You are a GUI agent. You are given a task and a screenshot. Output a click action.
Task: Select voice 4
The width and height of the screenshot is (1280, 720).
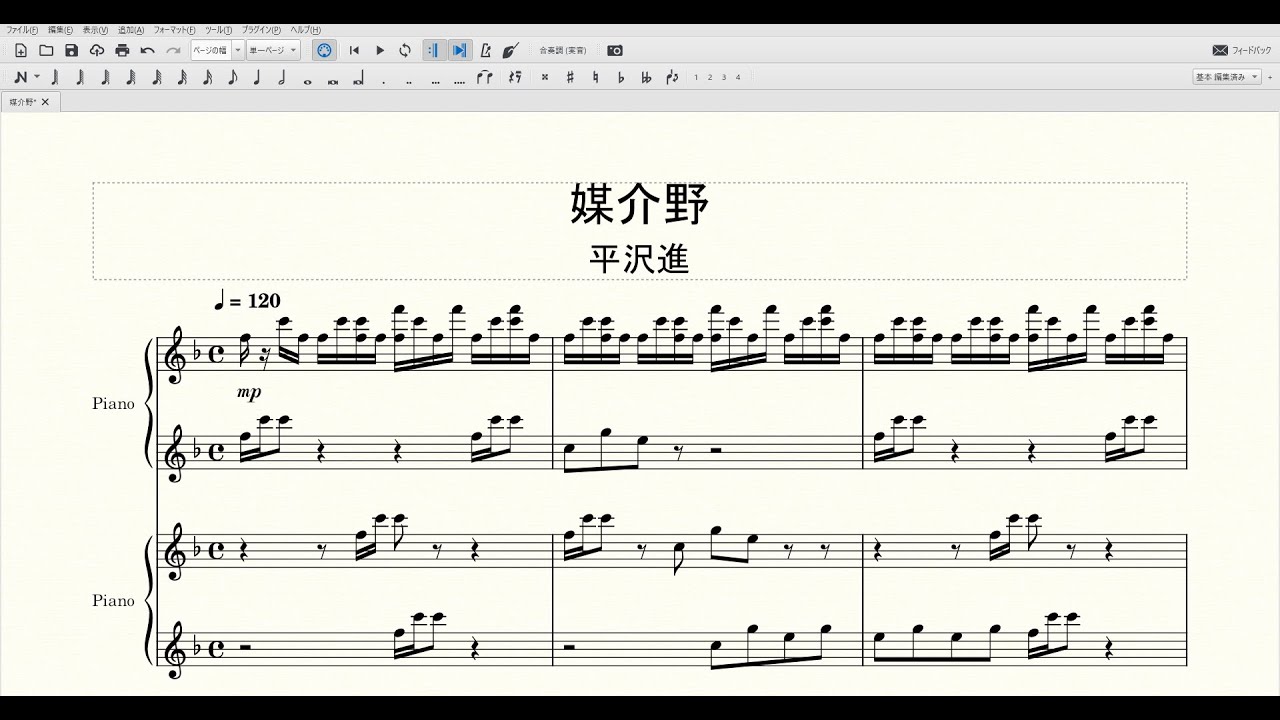738,77
